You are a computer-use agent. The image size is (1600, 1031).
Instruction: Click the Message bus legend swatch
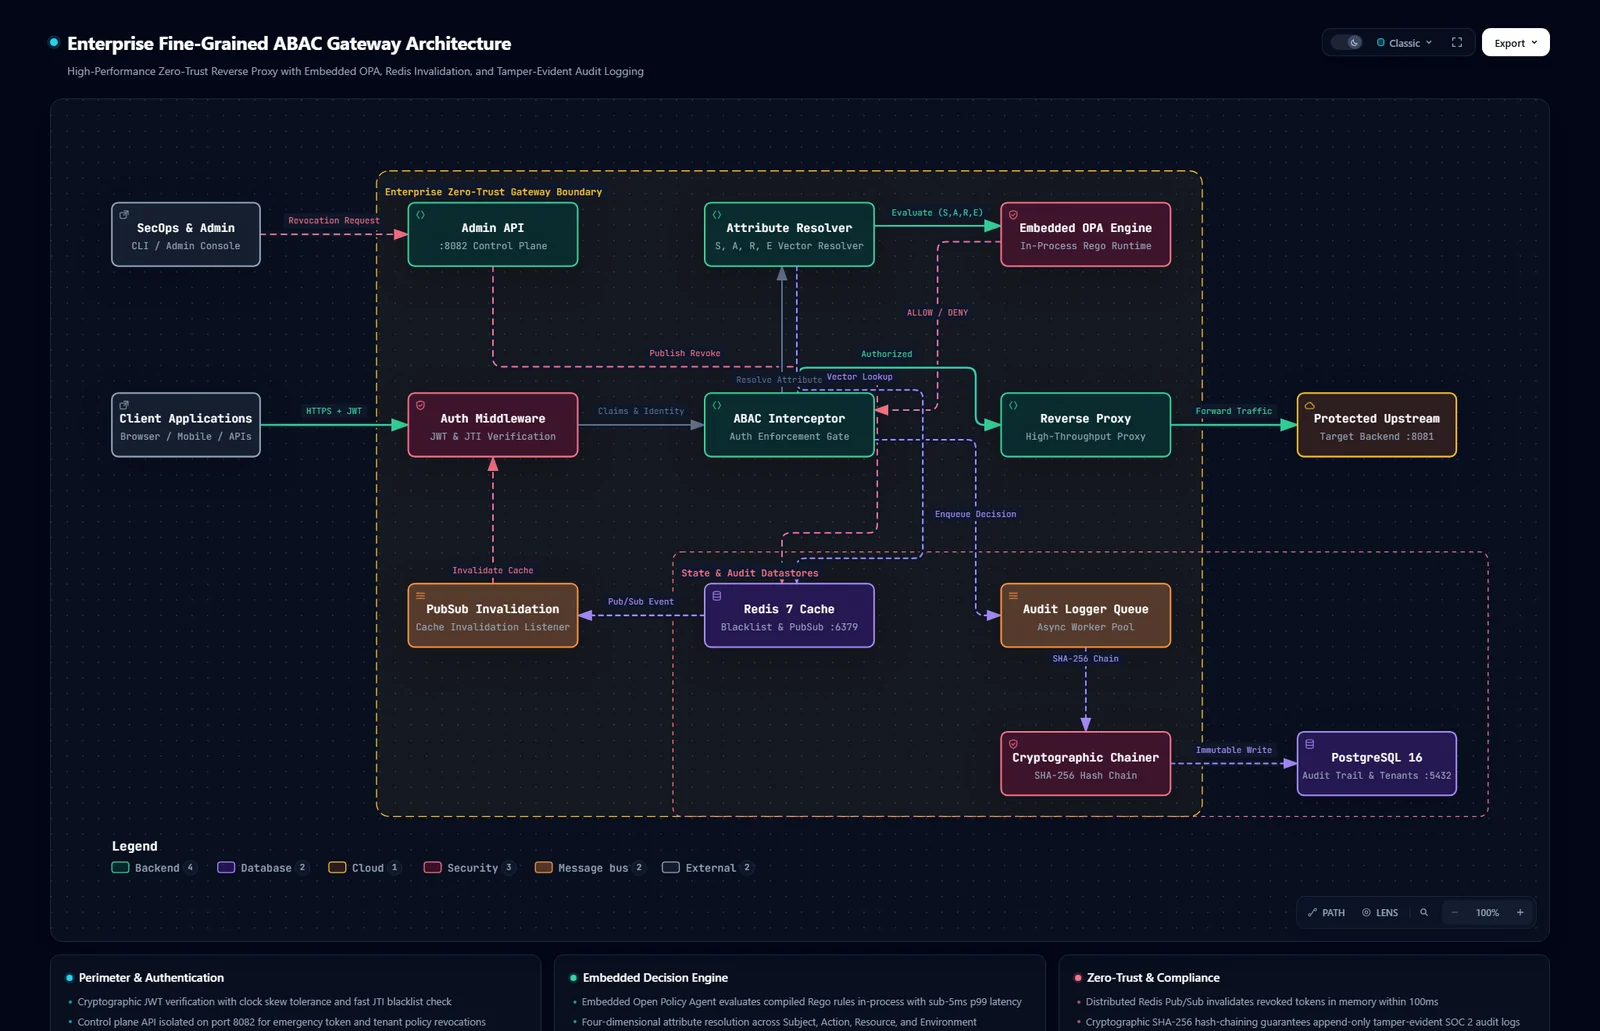pyautogui.click(x=544, y=868)
